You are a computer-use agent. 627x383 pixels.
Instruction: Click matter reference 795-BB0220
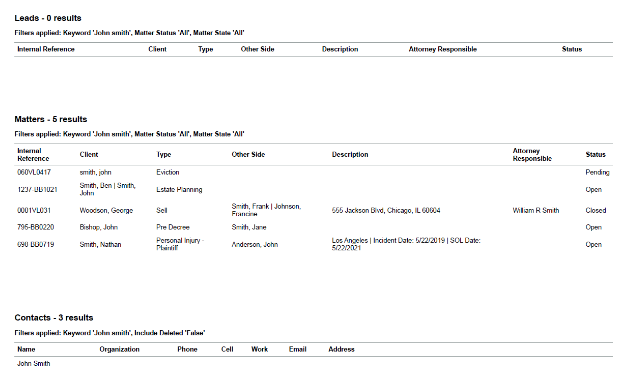pyautogui.click(x=36, y=227)
